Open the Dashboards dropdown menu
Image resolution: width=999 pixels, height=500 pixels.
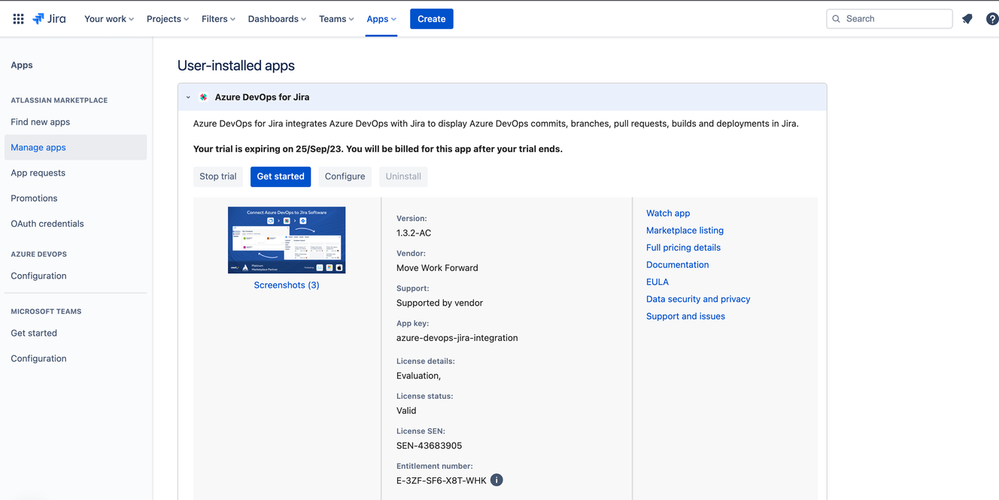coord(277,19)
